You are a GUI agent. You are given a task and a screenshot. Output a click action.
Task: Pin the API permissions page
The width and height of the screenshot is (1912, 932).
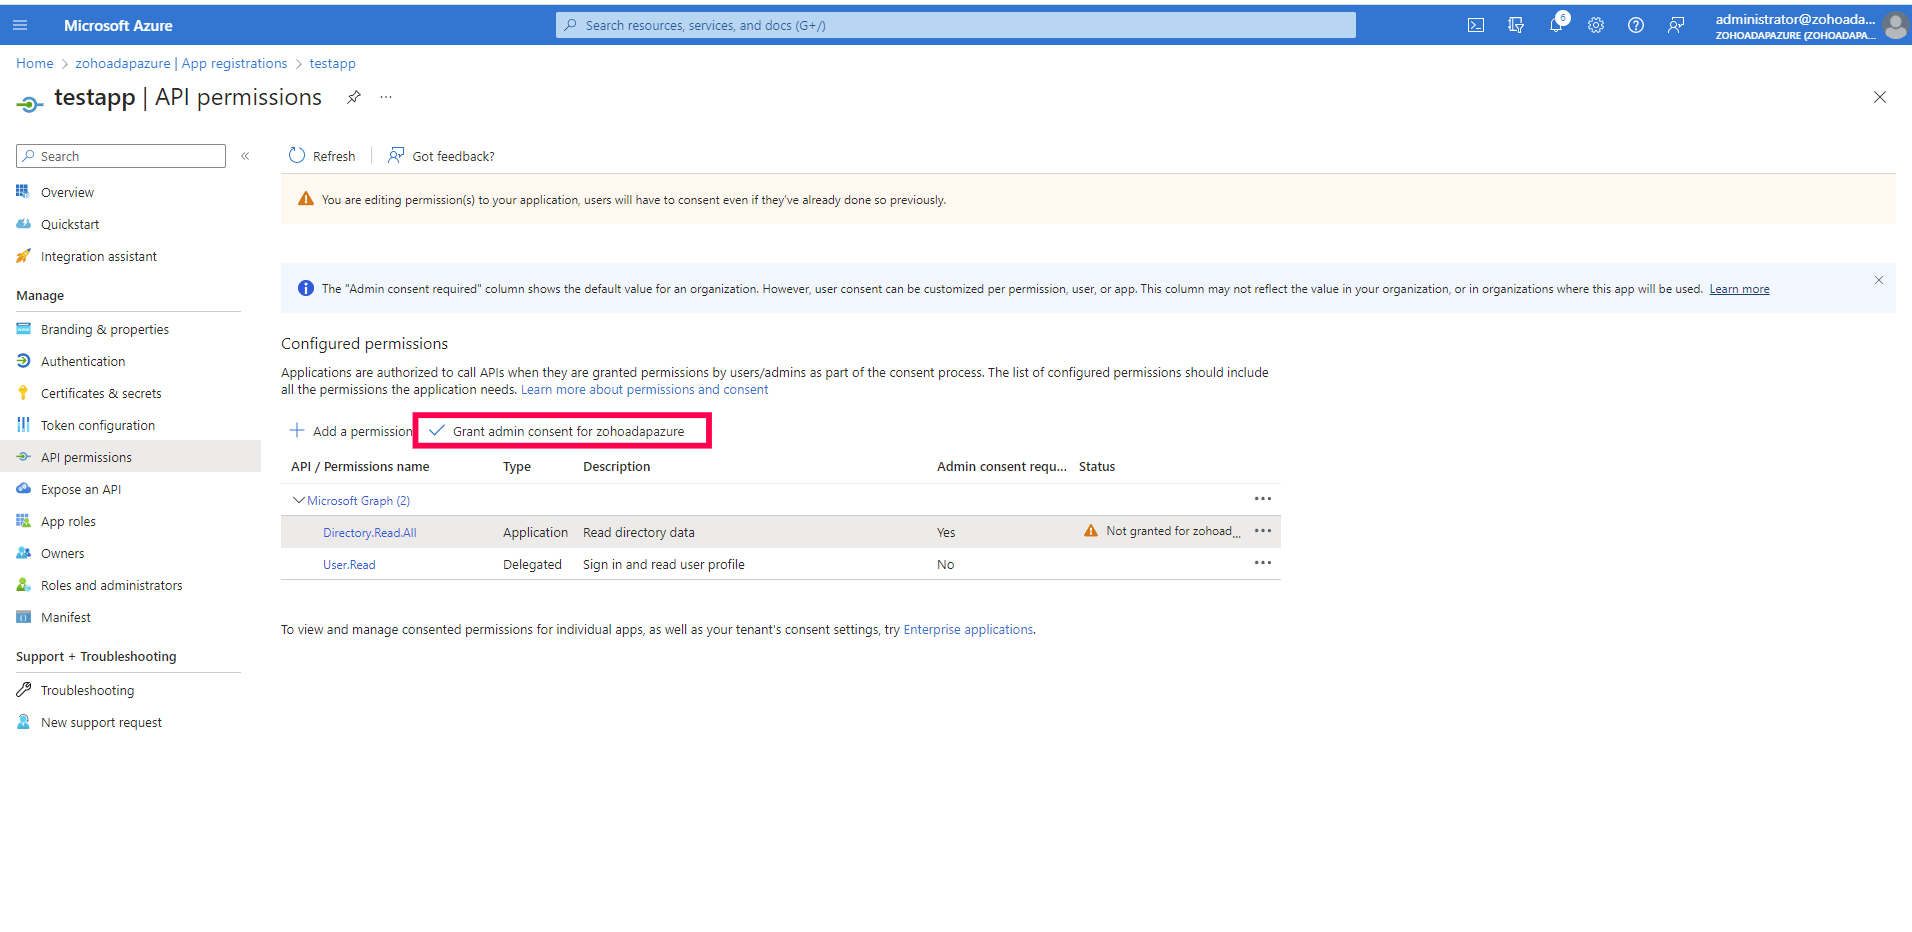[353, 97]
